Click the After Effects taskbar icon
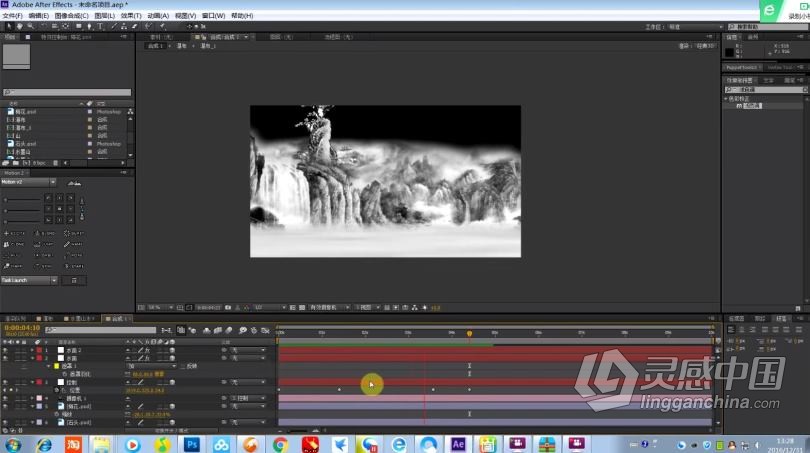The image size is (810, 453). pyautogui.click(x=458, y=444)
